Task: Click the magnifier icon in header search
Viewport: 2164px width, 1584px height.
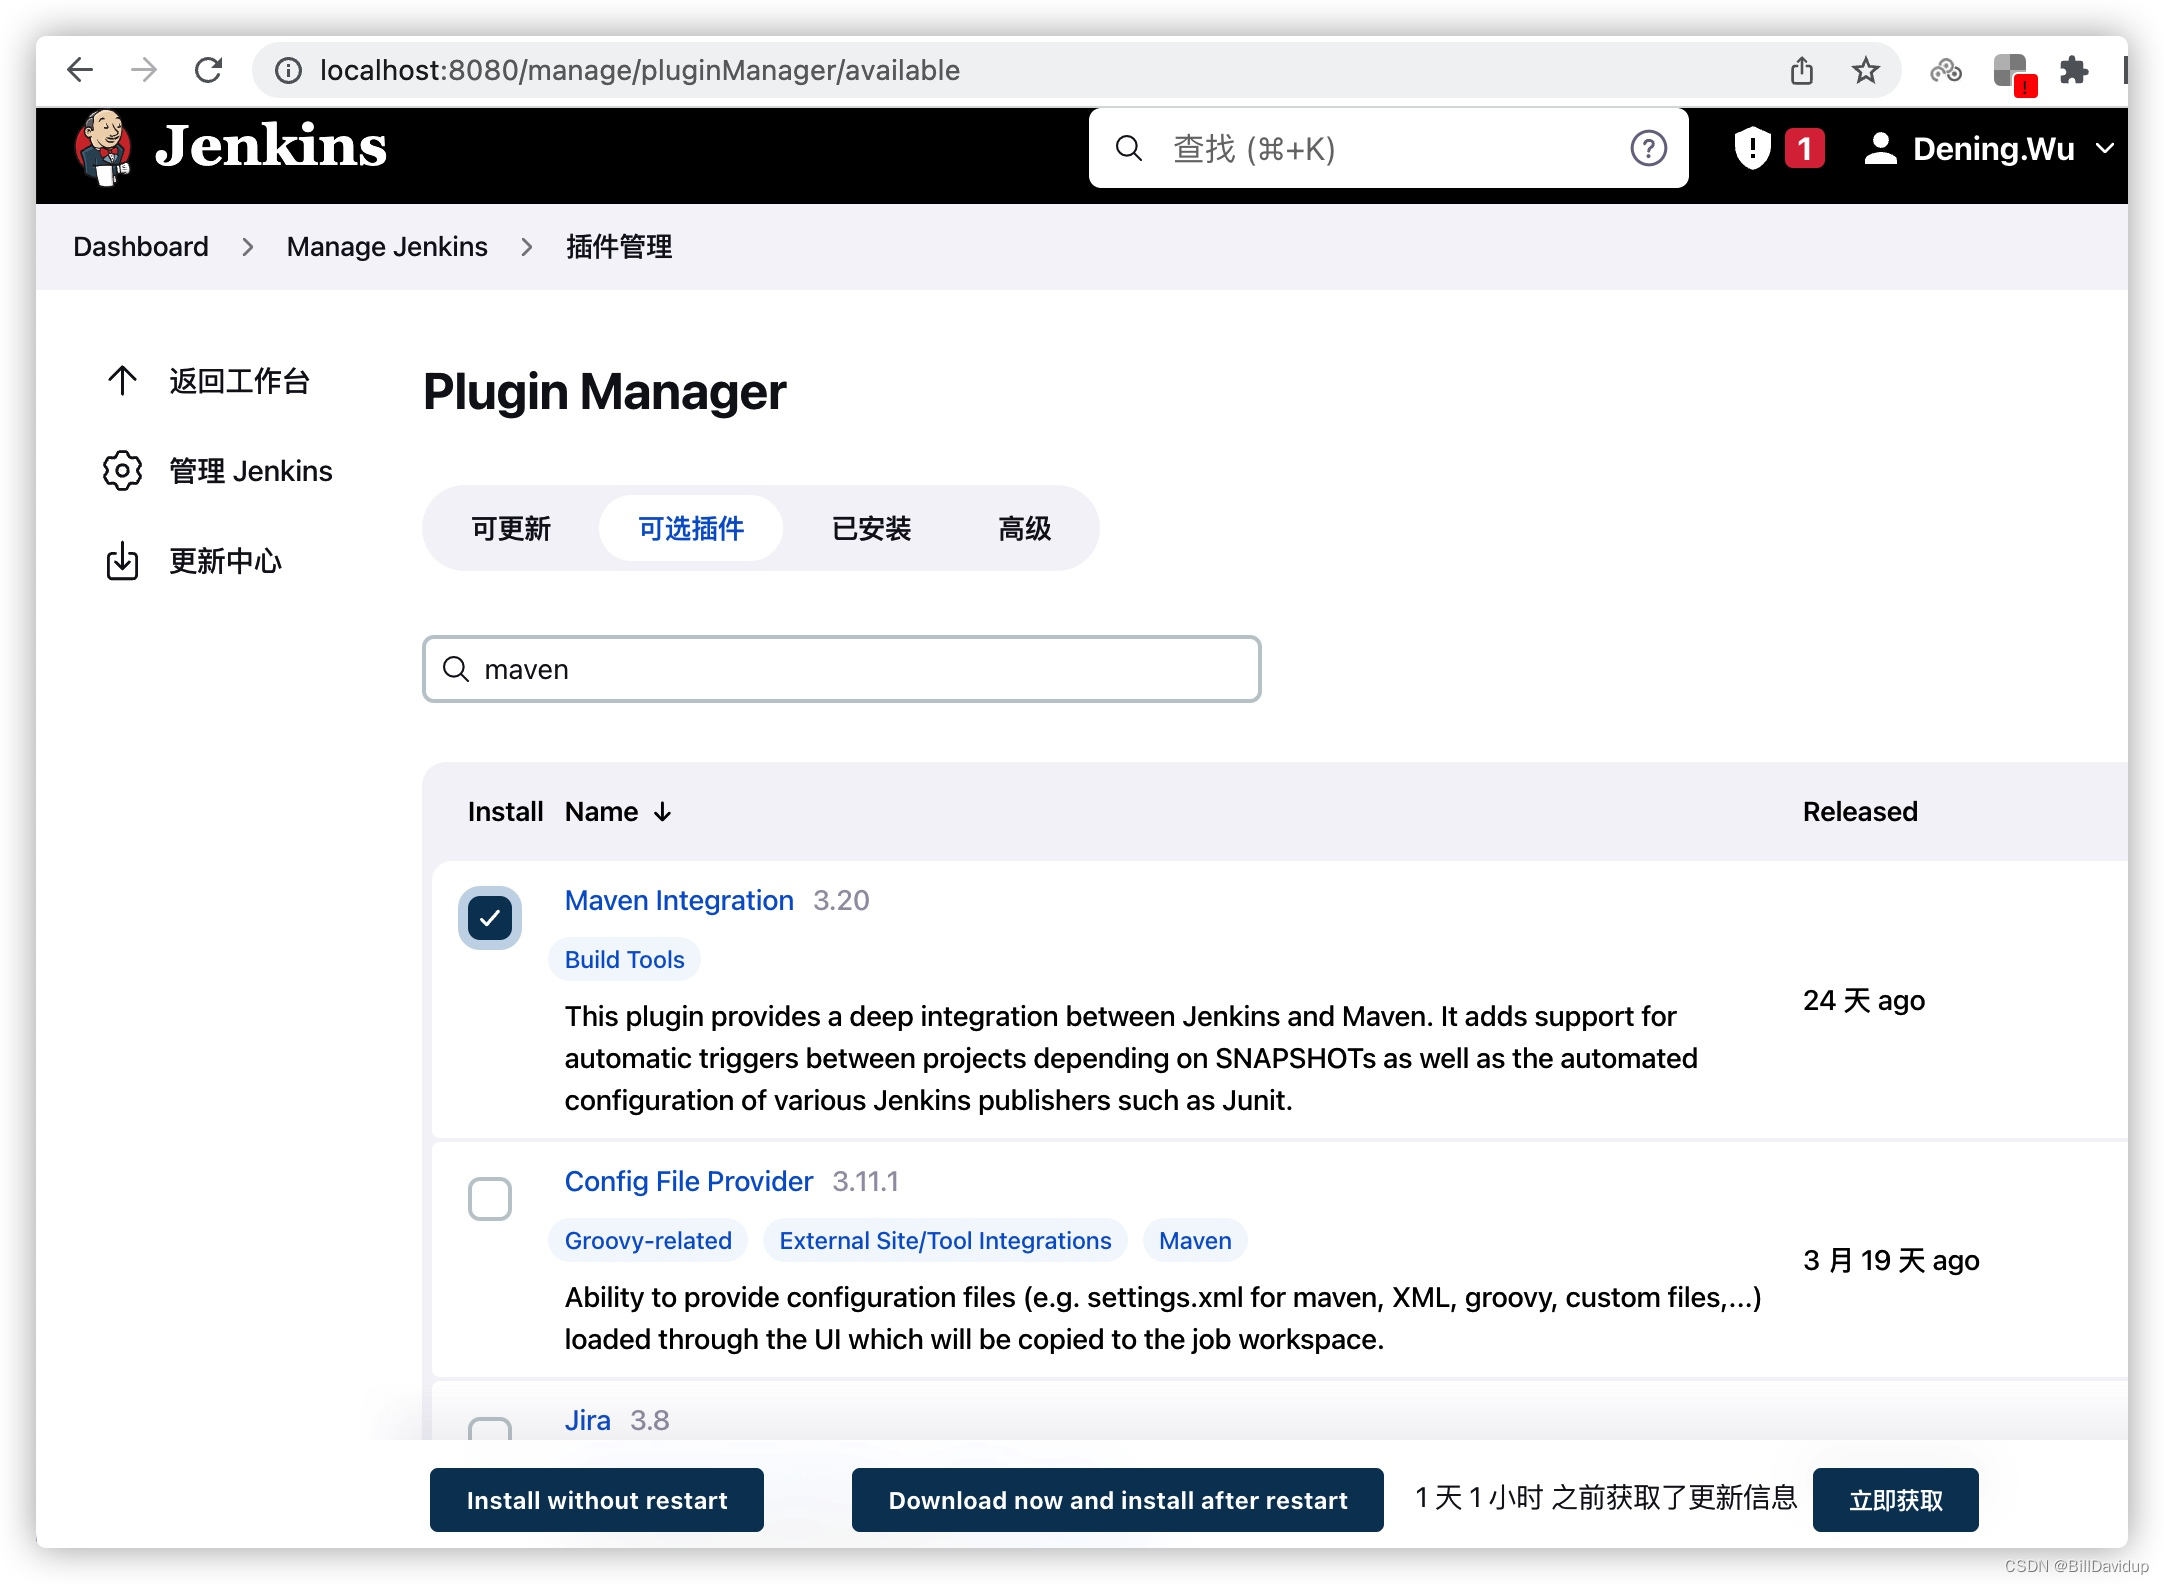Action: point(1129,148)
